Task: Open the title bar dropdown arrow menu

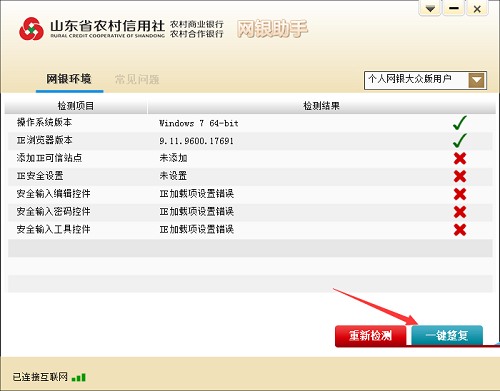Action: tap(430, 8)
